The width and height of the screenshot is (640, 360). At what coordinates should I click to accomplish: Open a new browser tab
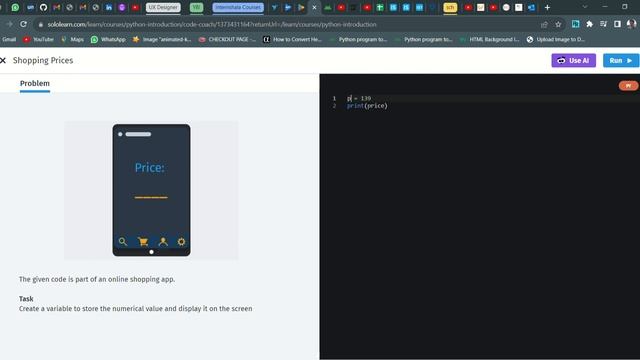point(547,7)
